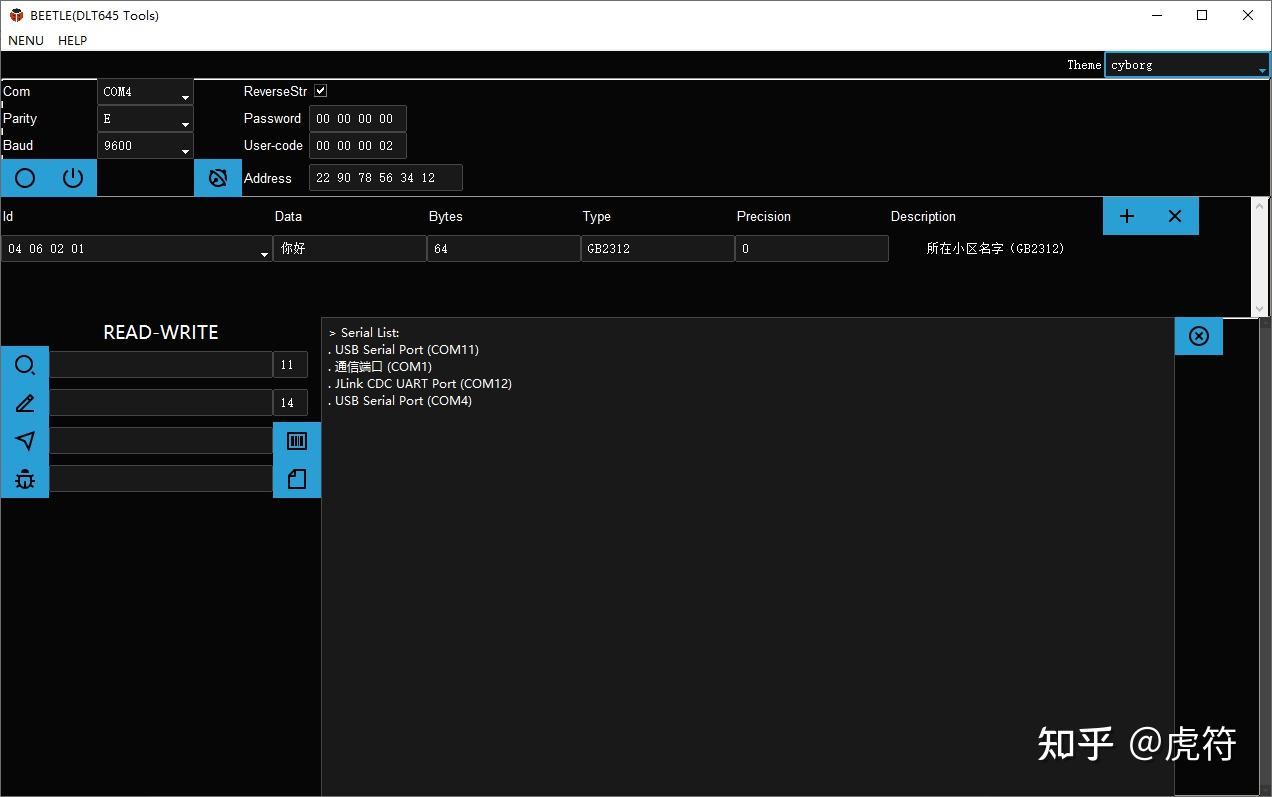Click the Serial List header line
This screenshot has width=1272, height=797.
[x=364, y=333]
